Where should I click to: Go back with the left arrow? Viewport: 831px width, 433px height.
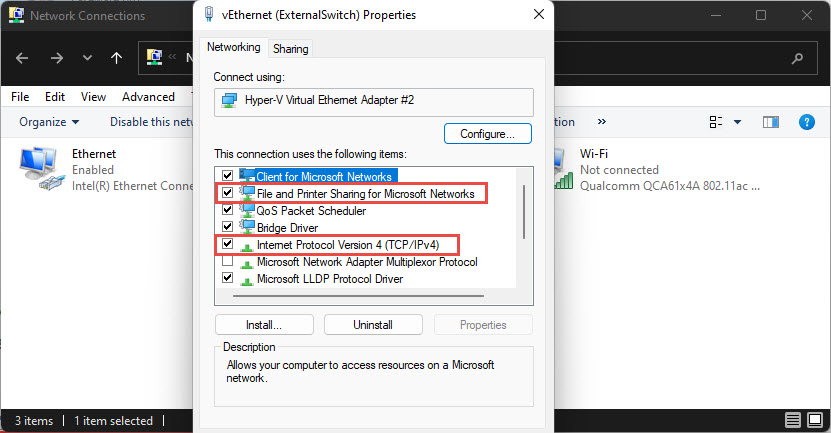pos(23,58)
